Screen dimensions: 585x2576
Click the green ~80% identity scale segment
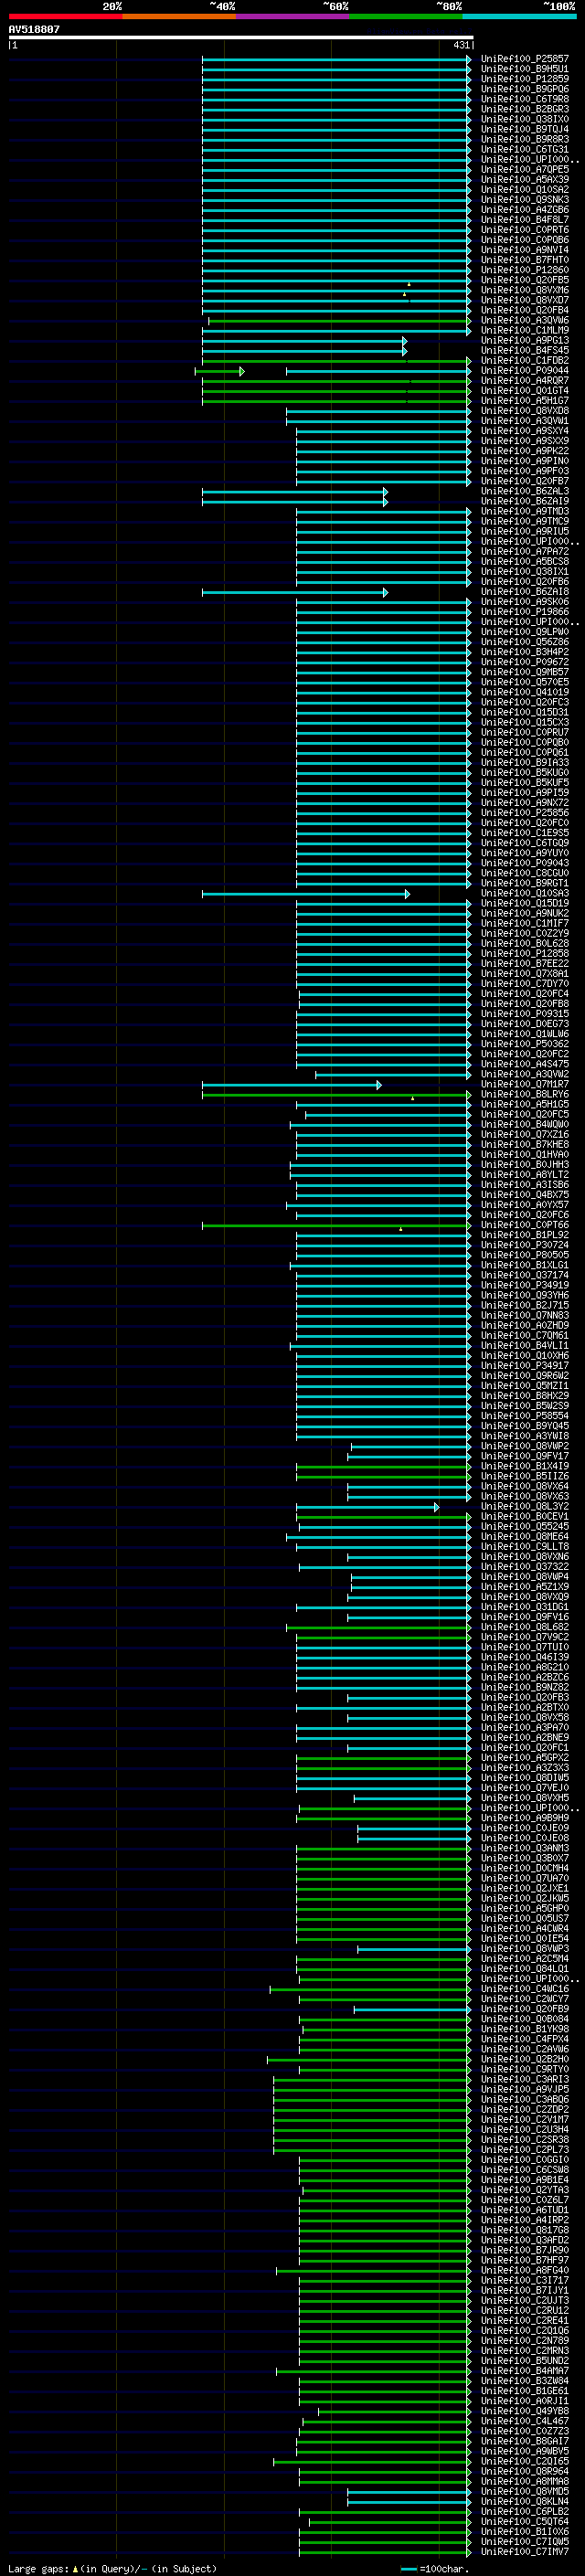click(405, 16)
